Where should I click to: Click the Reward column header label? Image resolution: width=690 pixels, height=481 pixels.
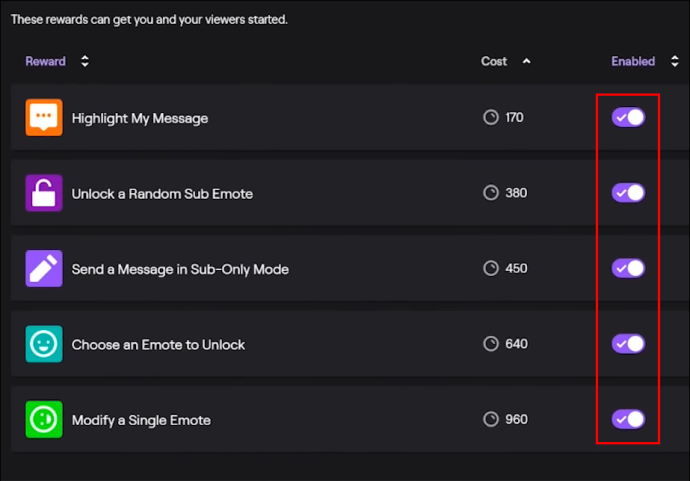tap(45, 61)
